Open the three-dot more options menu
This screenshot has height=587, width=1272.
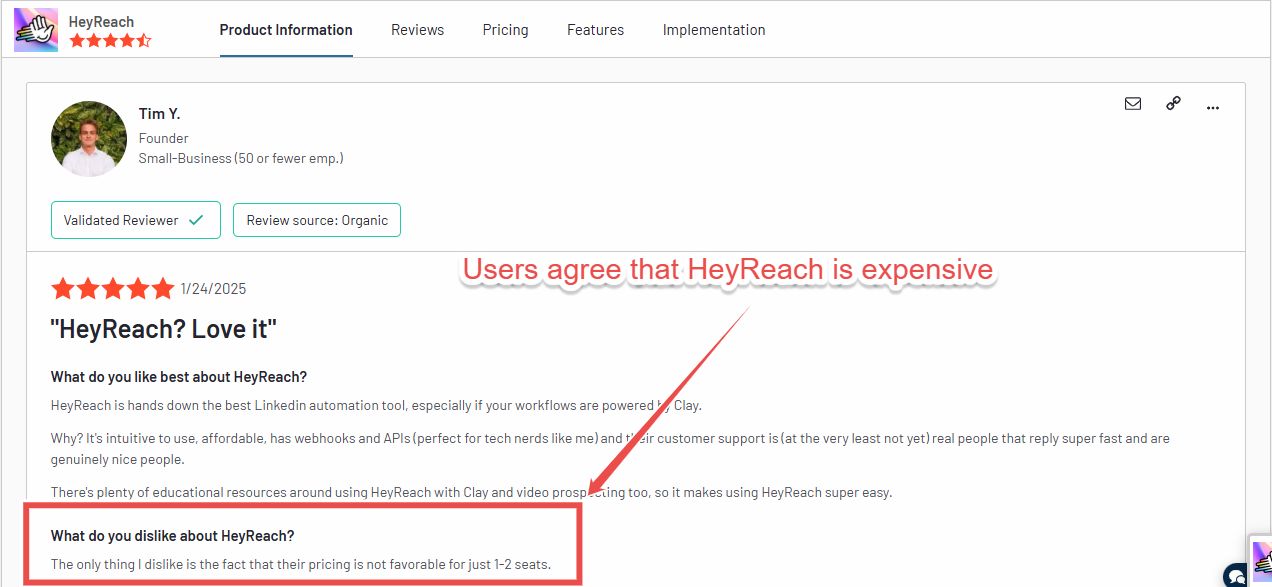1213,106
